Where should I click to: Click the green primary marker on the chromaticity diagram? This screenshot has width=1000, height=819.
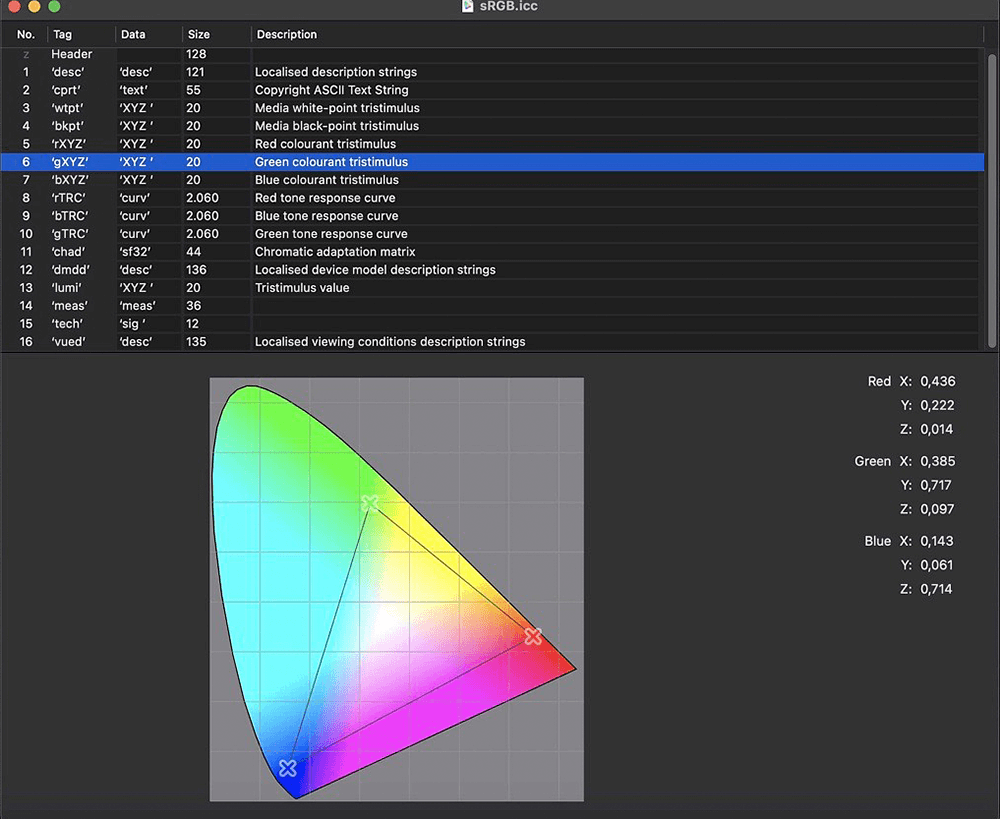click(x=369, y=504)
